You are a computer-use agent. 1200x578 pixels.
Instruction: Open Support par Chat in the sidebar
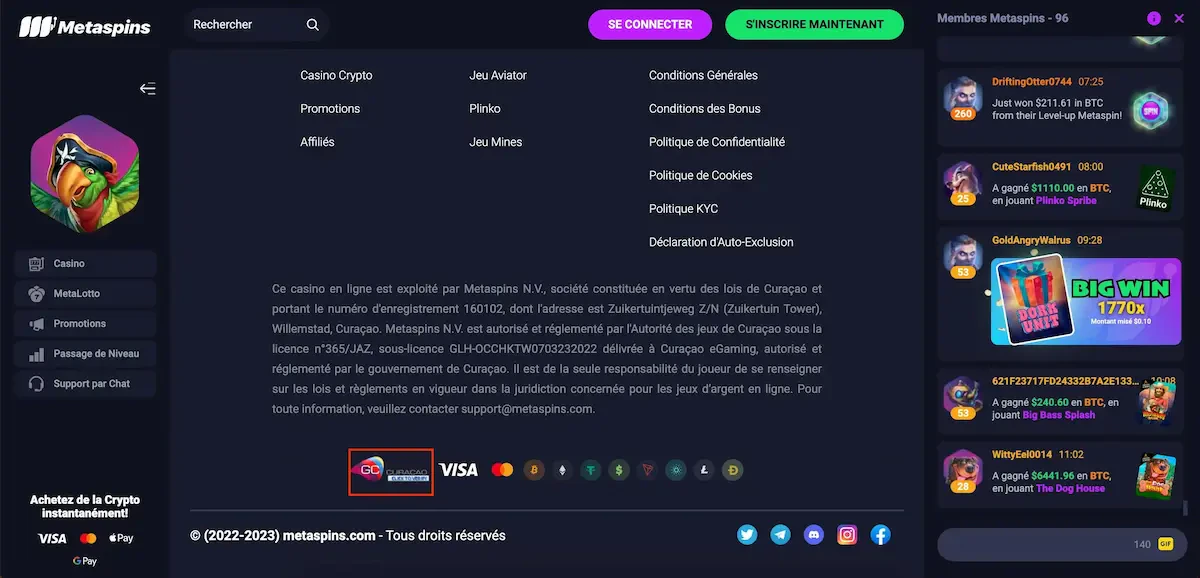[x=85, y=384]
